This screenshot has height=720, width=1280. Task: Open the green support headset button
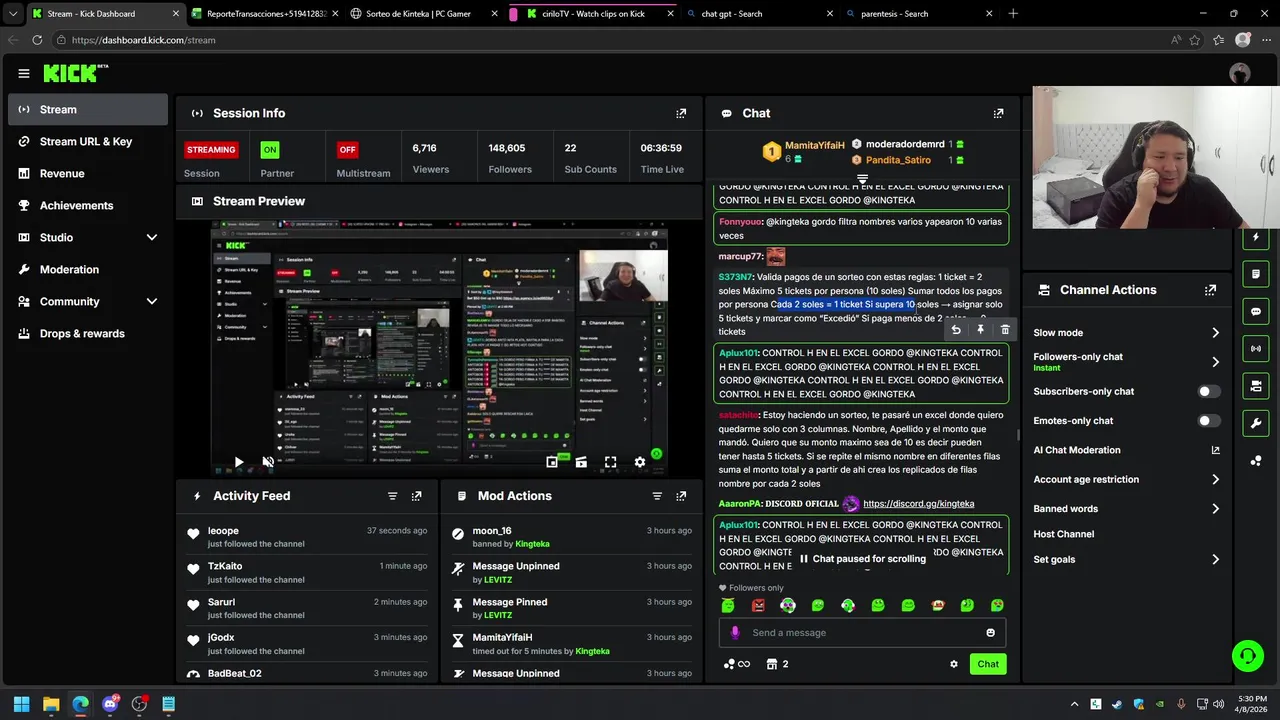1247,656
